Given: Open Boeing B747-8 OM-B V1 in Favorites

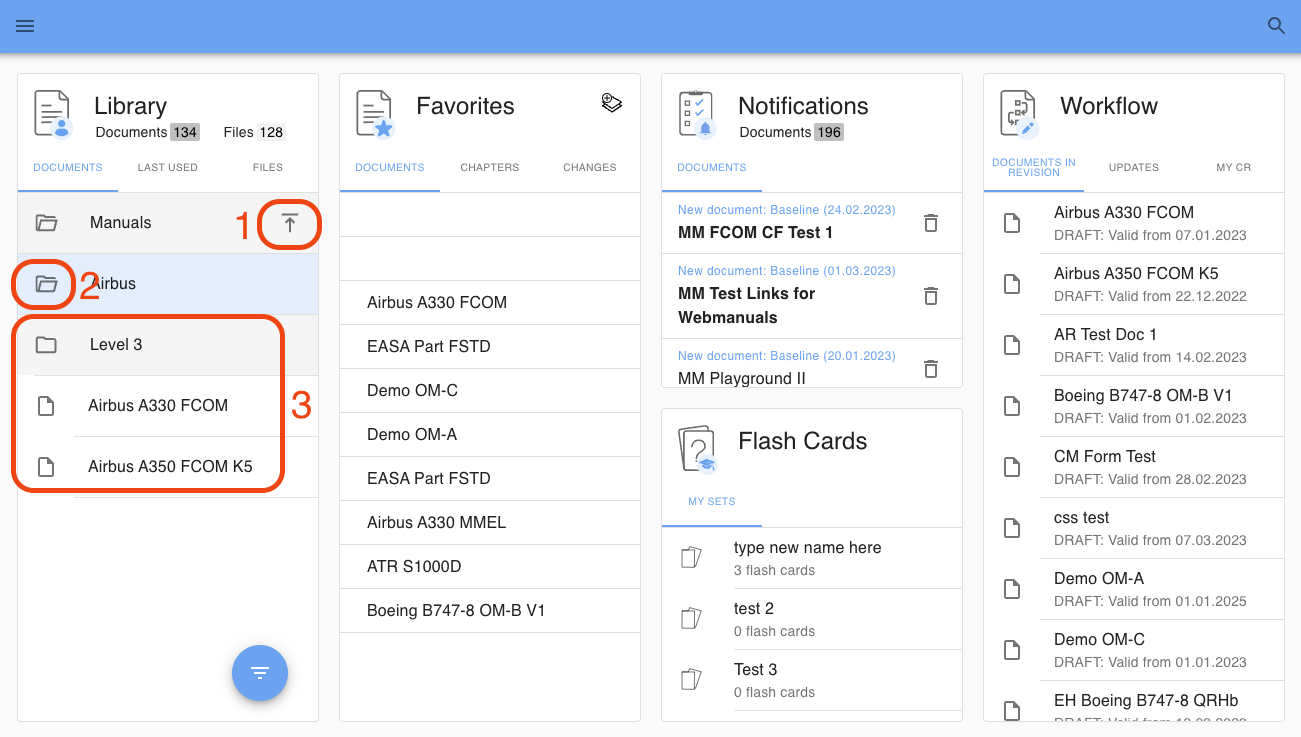Looking at the screenshot, I should tap(490, 611).
